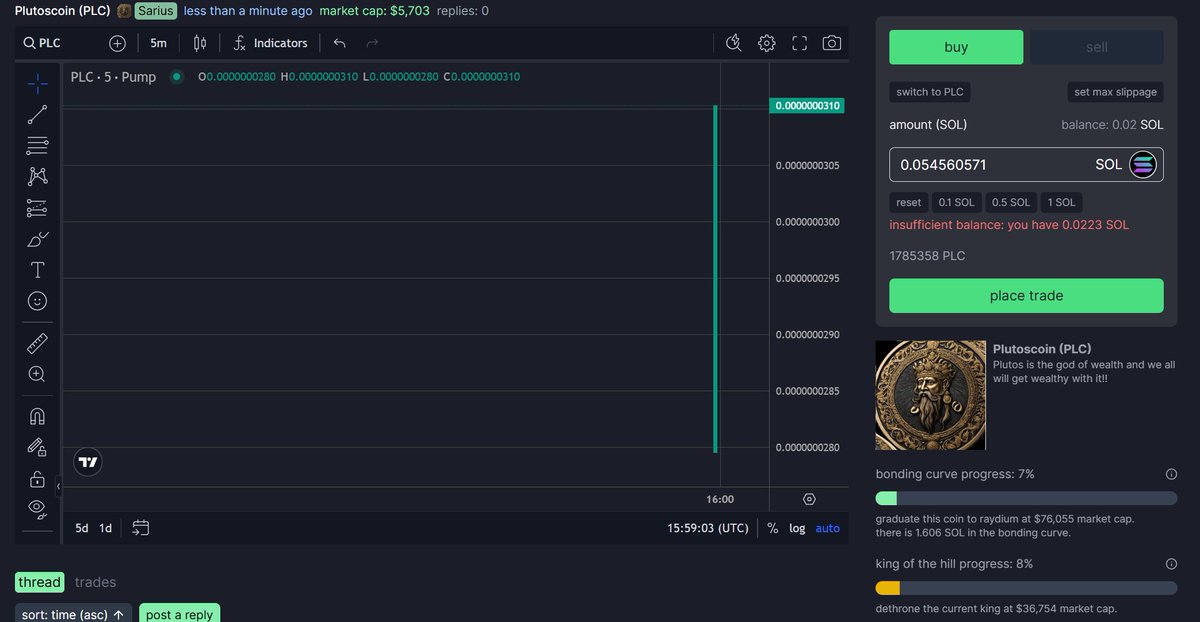Switch to the thread tab
Image resolution: width=1200 pixels, height=622 pixels.
tap(40, 582)
